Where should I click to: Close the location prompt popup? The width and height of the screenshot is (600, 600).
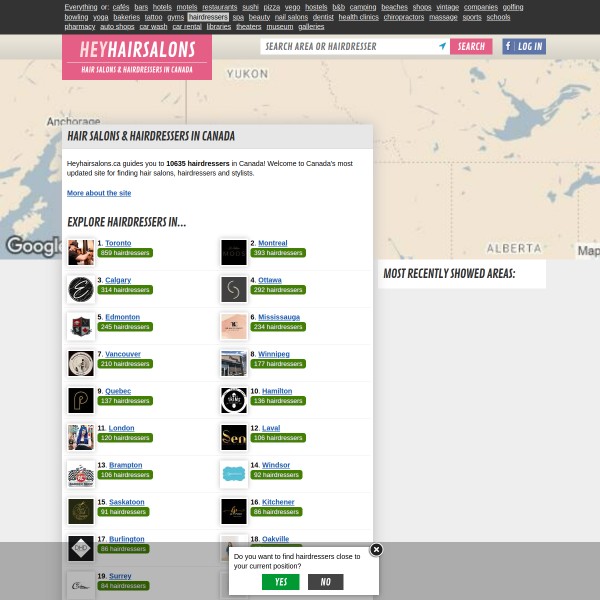[x=376, y=550]
